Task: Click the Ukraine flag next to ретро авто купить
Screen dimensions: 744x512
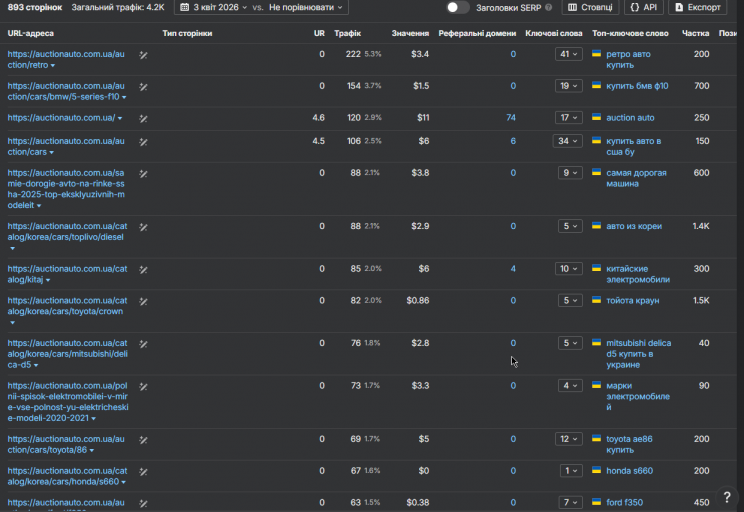Action: click(x=596, y=54)
